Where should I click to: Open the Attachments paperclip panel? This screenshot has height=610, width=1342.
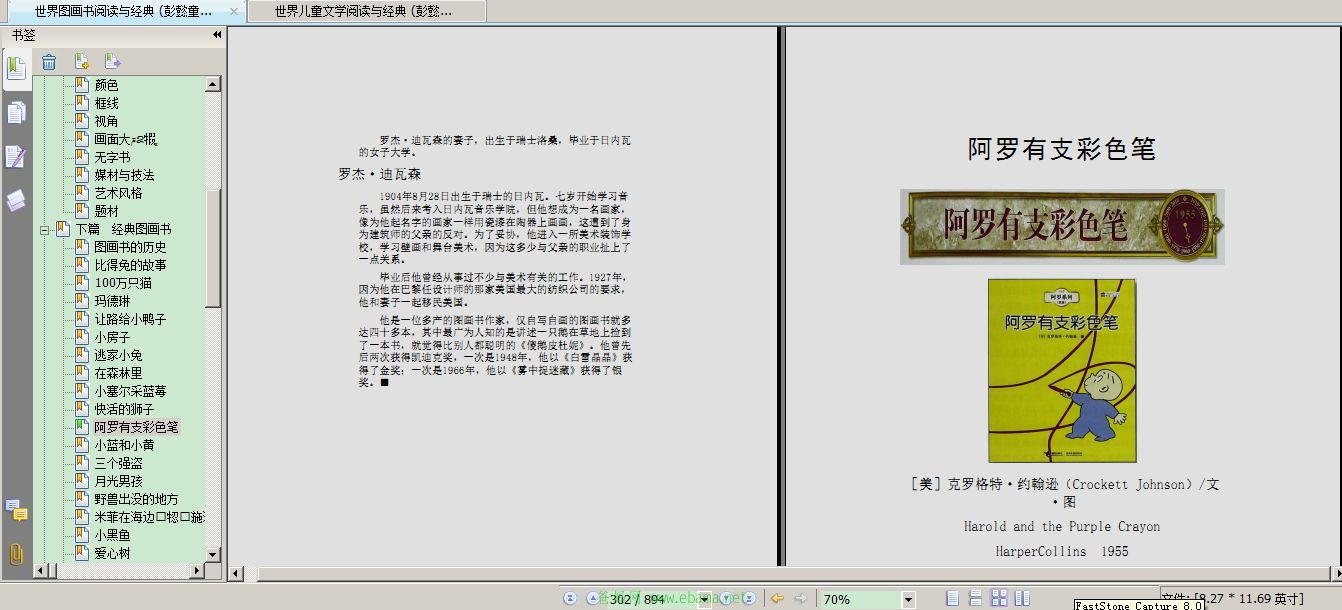click(x=16, y=553)
